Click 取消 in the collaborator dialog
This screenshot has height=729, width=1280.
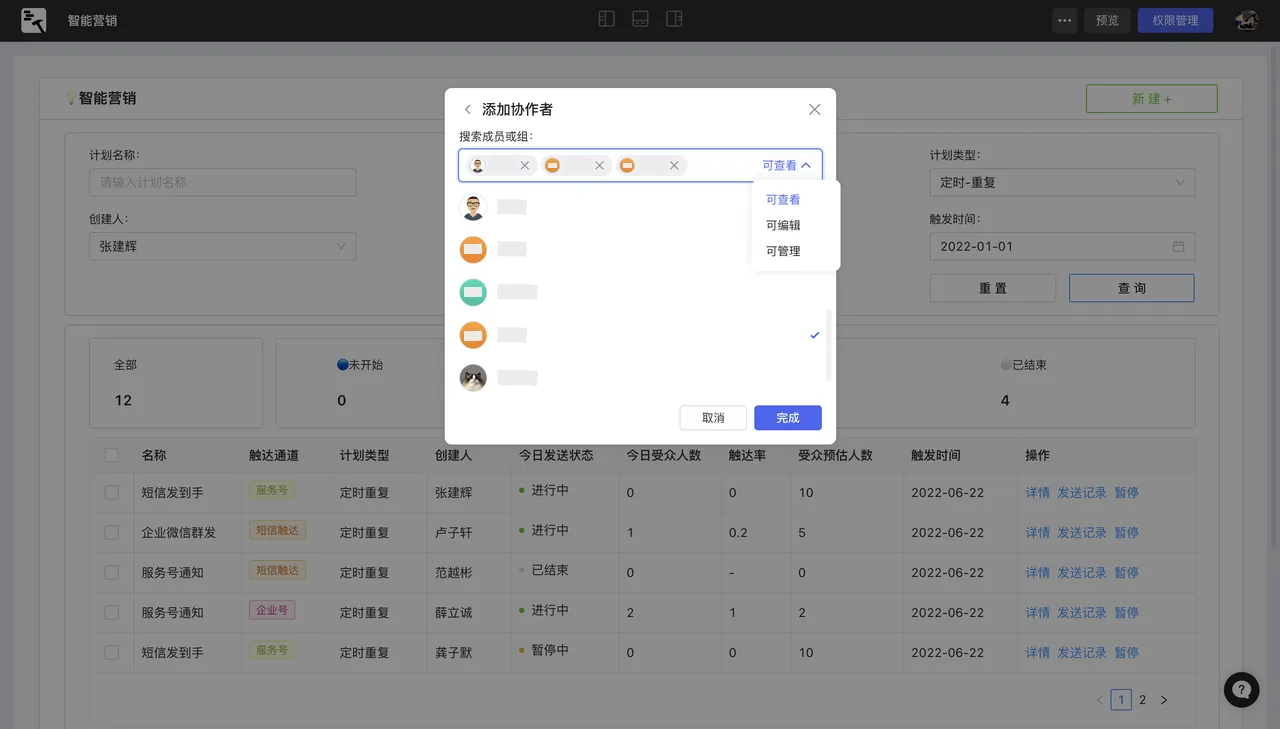click(713, 418)
